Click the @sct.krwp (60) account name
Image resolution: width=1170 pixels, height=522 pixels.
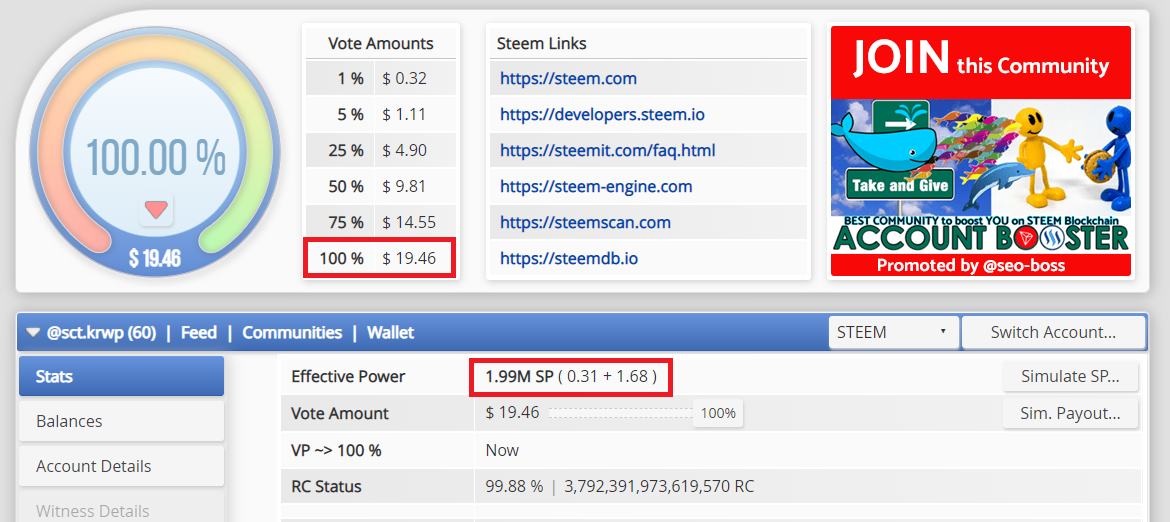(x=101, y=333)
